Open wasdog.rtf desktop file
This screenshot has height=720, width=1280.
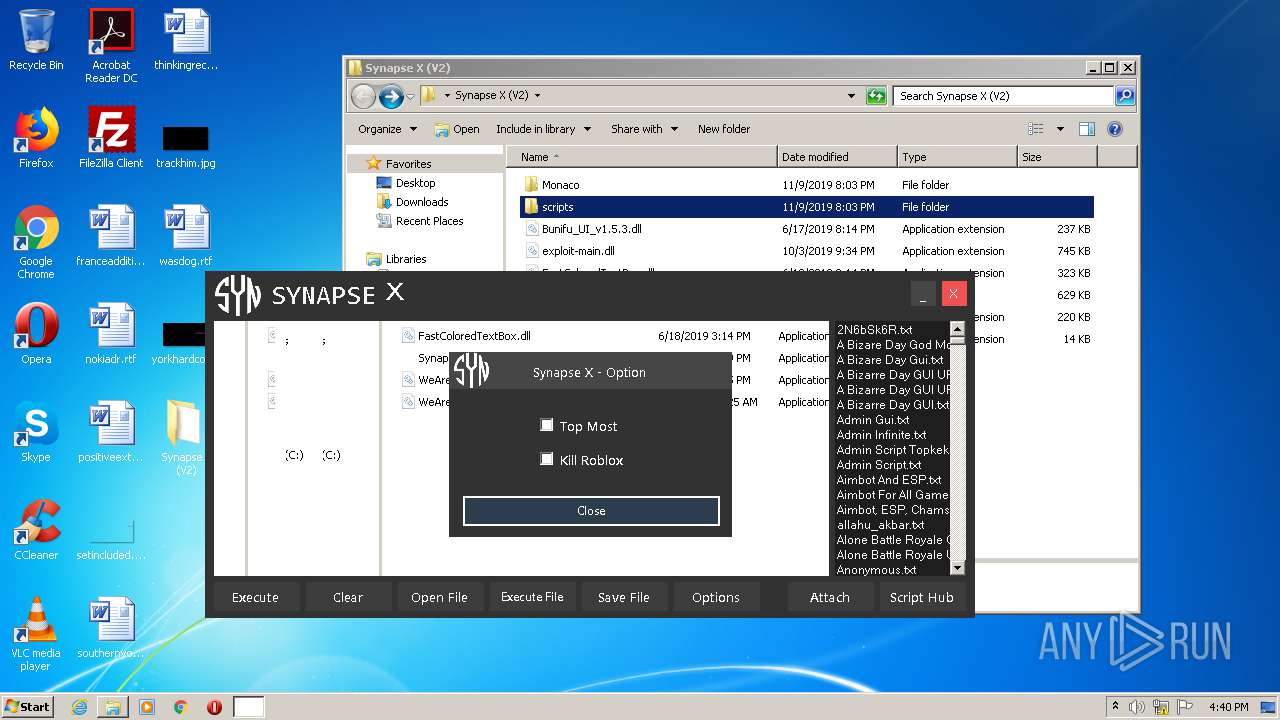pos(186,236)
